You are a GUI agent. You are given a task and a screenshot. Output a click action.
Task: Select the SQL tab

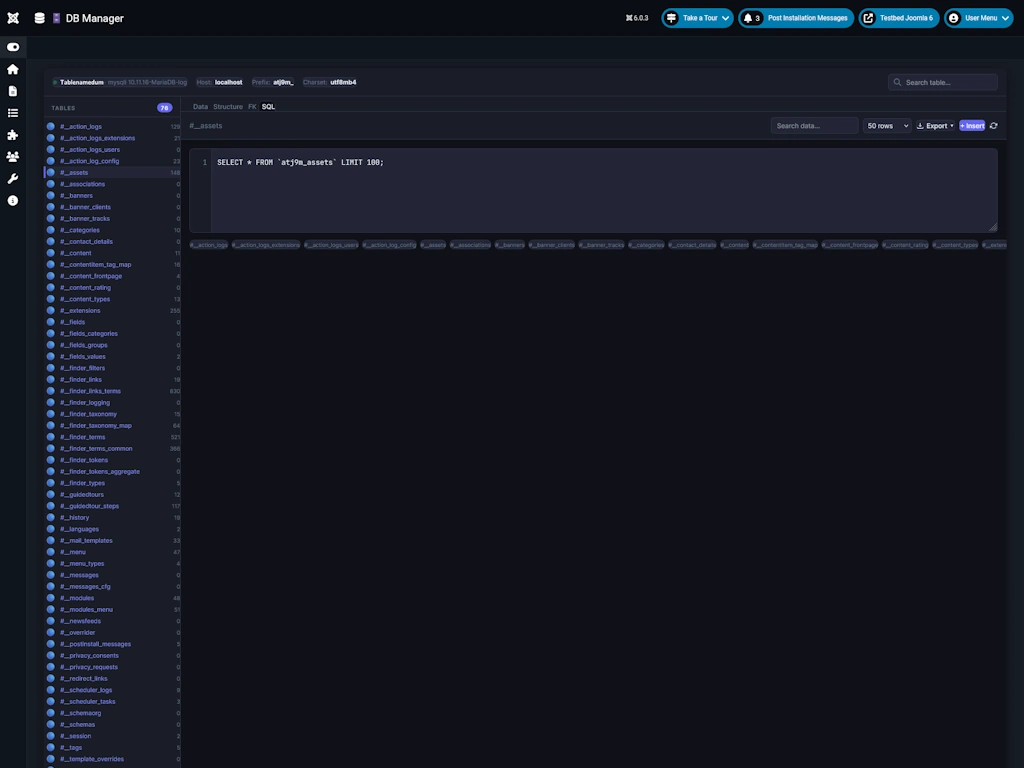268,106
